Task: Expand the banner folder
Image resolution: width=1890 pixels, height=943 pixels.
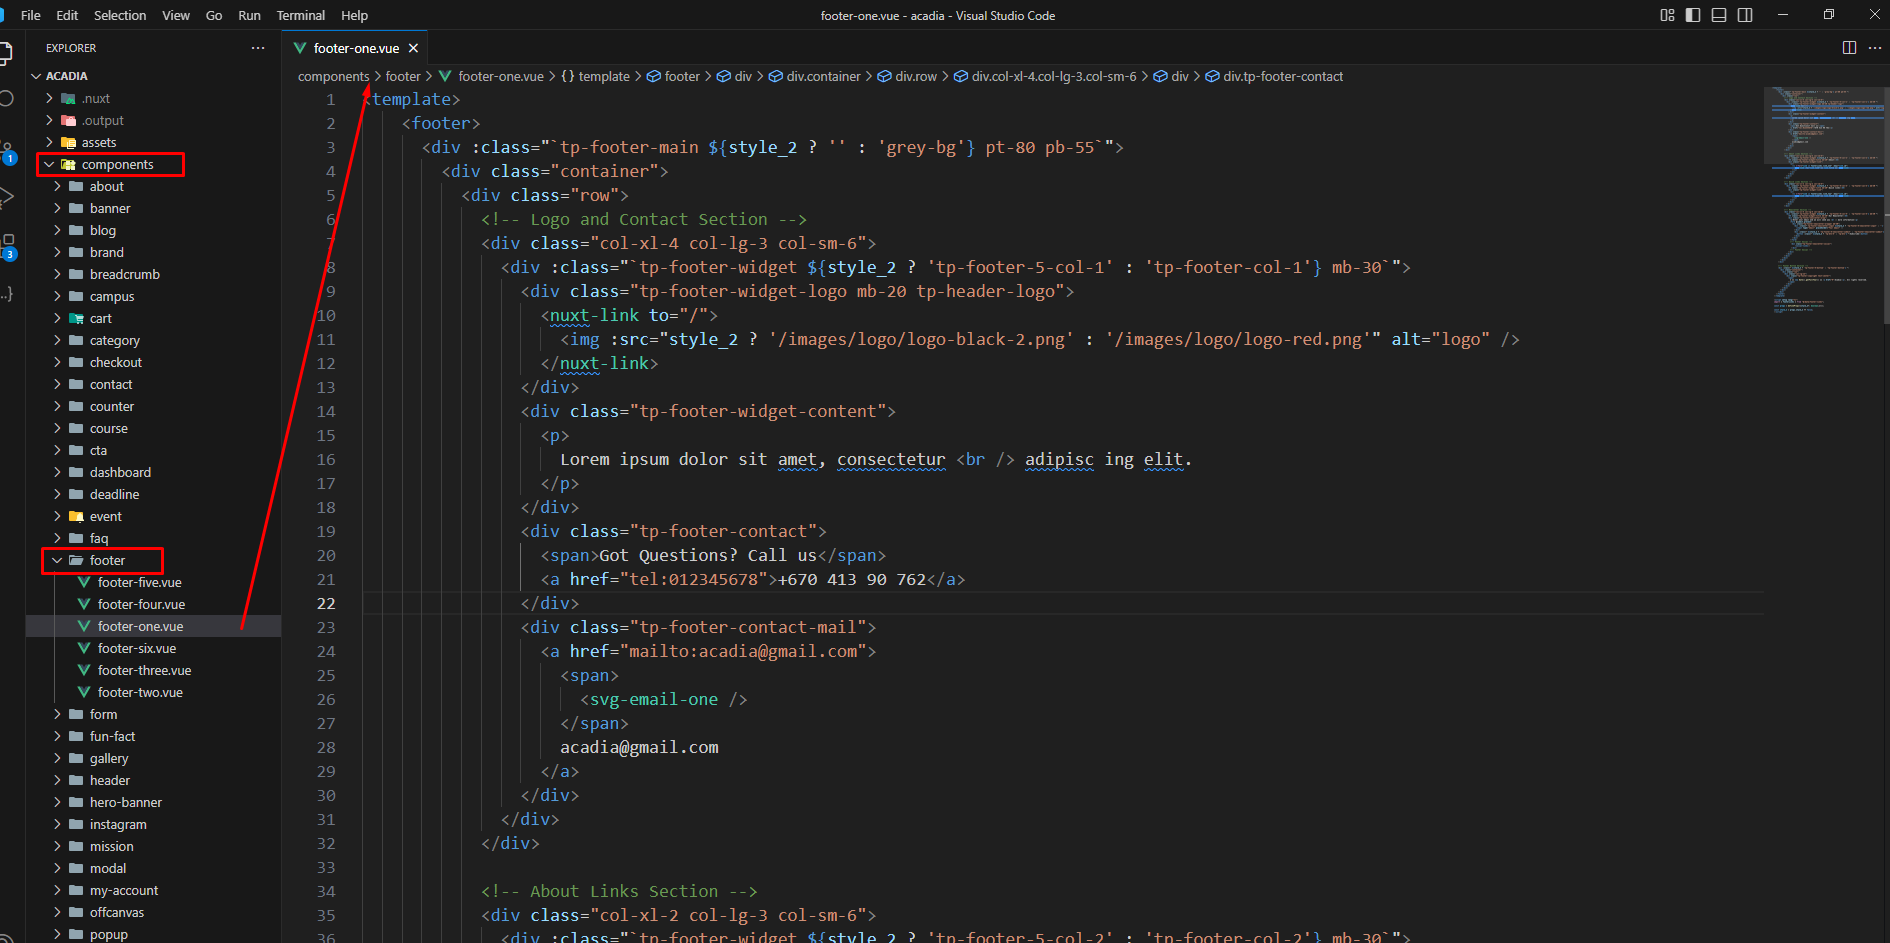Action: 57,208
